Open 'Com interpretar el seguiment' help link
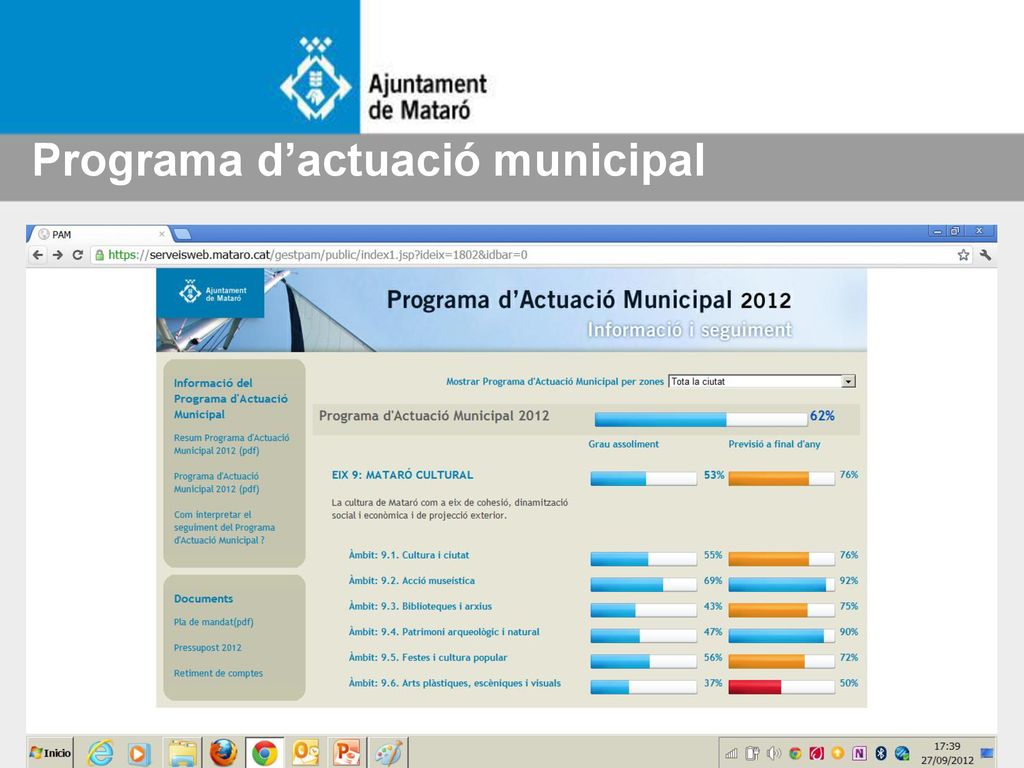Screen dimensions: 1024x768 [x=224, y=527]
